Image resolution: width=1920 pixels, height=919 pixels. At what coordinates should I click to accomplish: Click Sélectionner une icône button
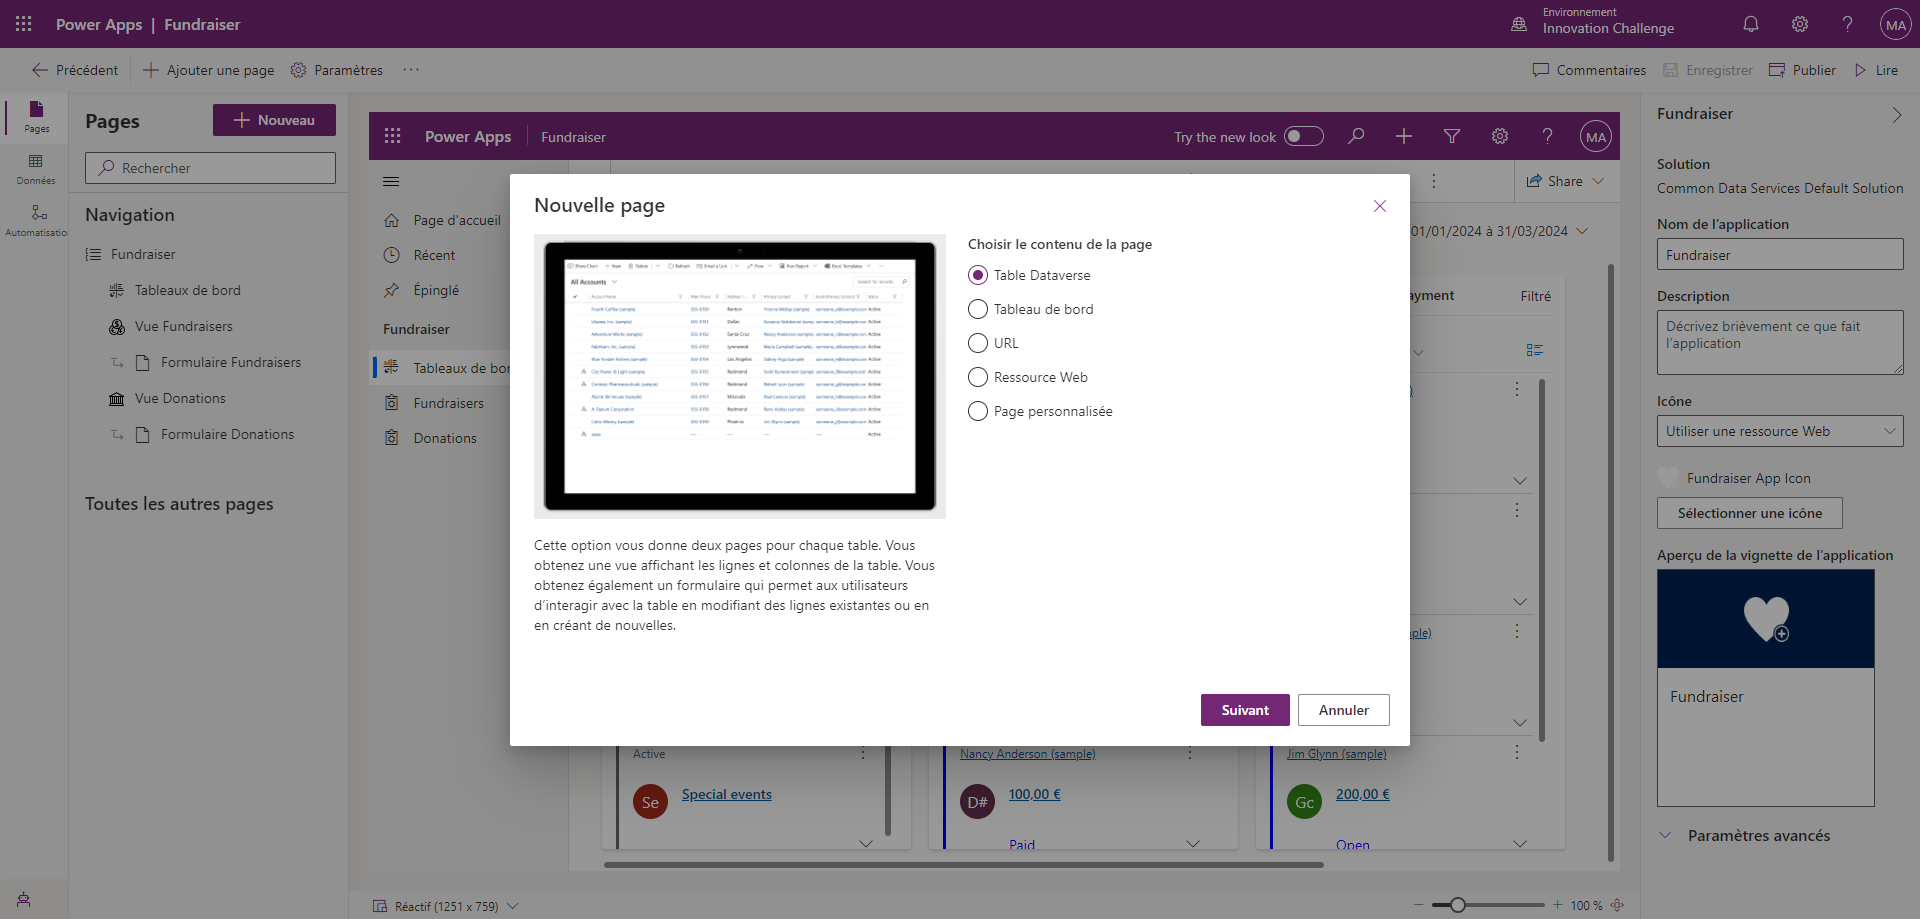[x=1750, y=513]
